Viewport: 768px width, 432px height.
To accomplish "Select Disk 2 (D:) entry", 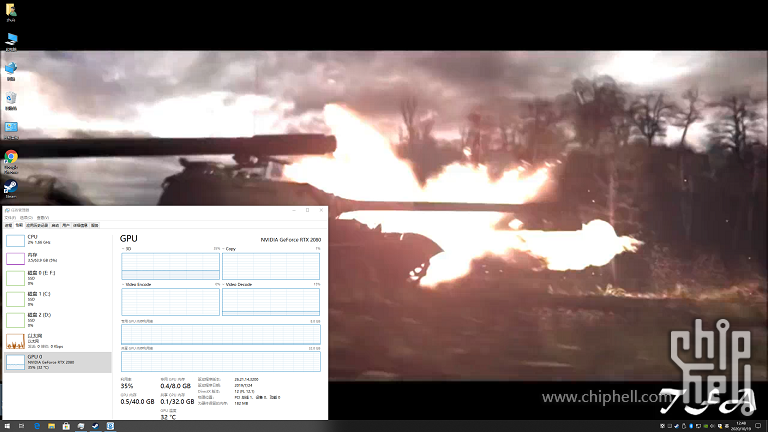I will pyautogui.click(x=57, y=320).
